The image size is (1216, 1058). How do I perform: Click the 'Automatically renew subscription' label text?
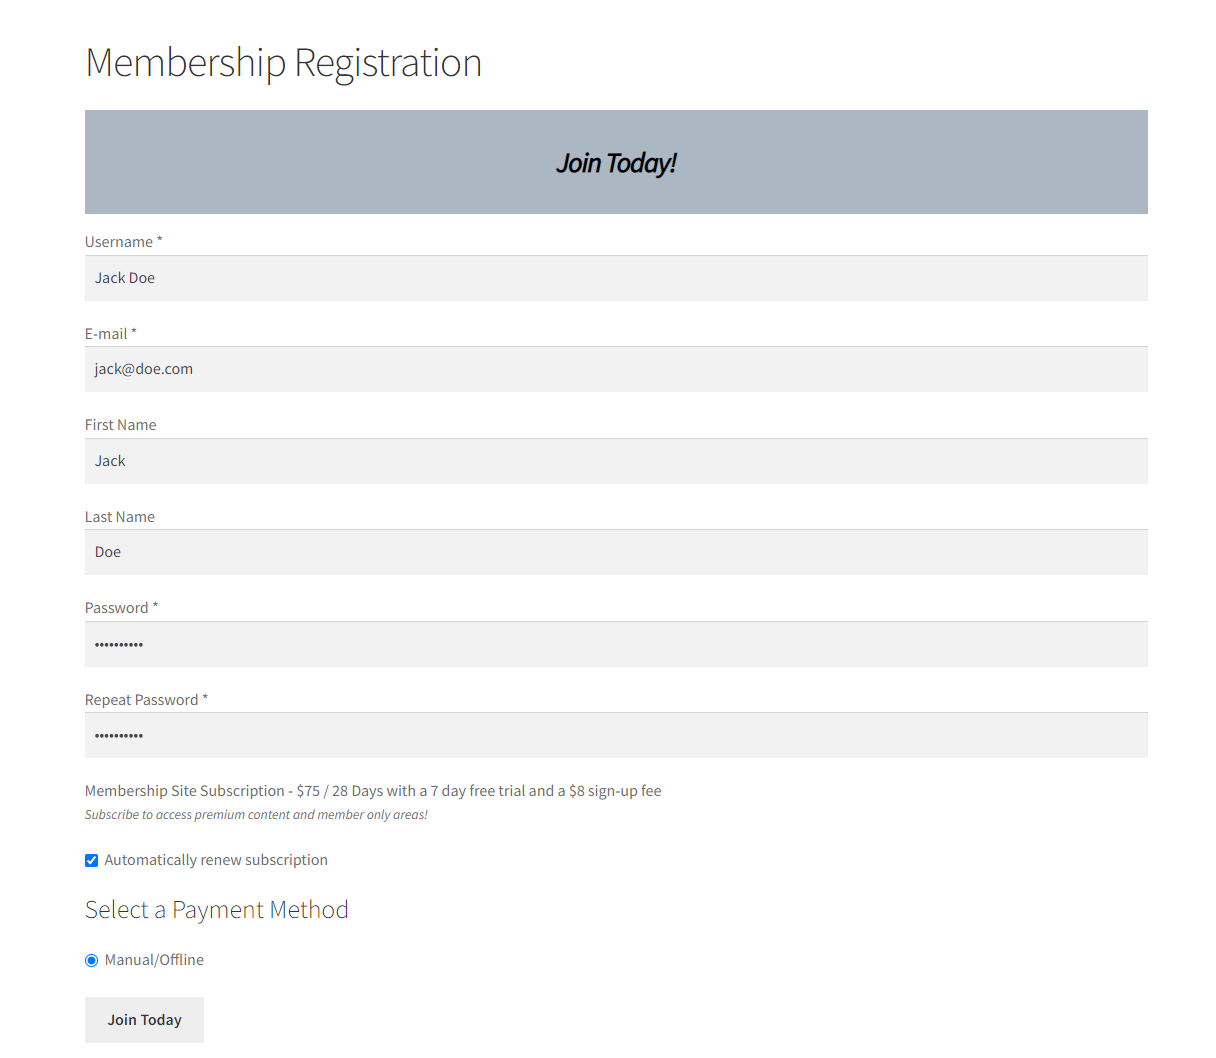pos(216,860)
